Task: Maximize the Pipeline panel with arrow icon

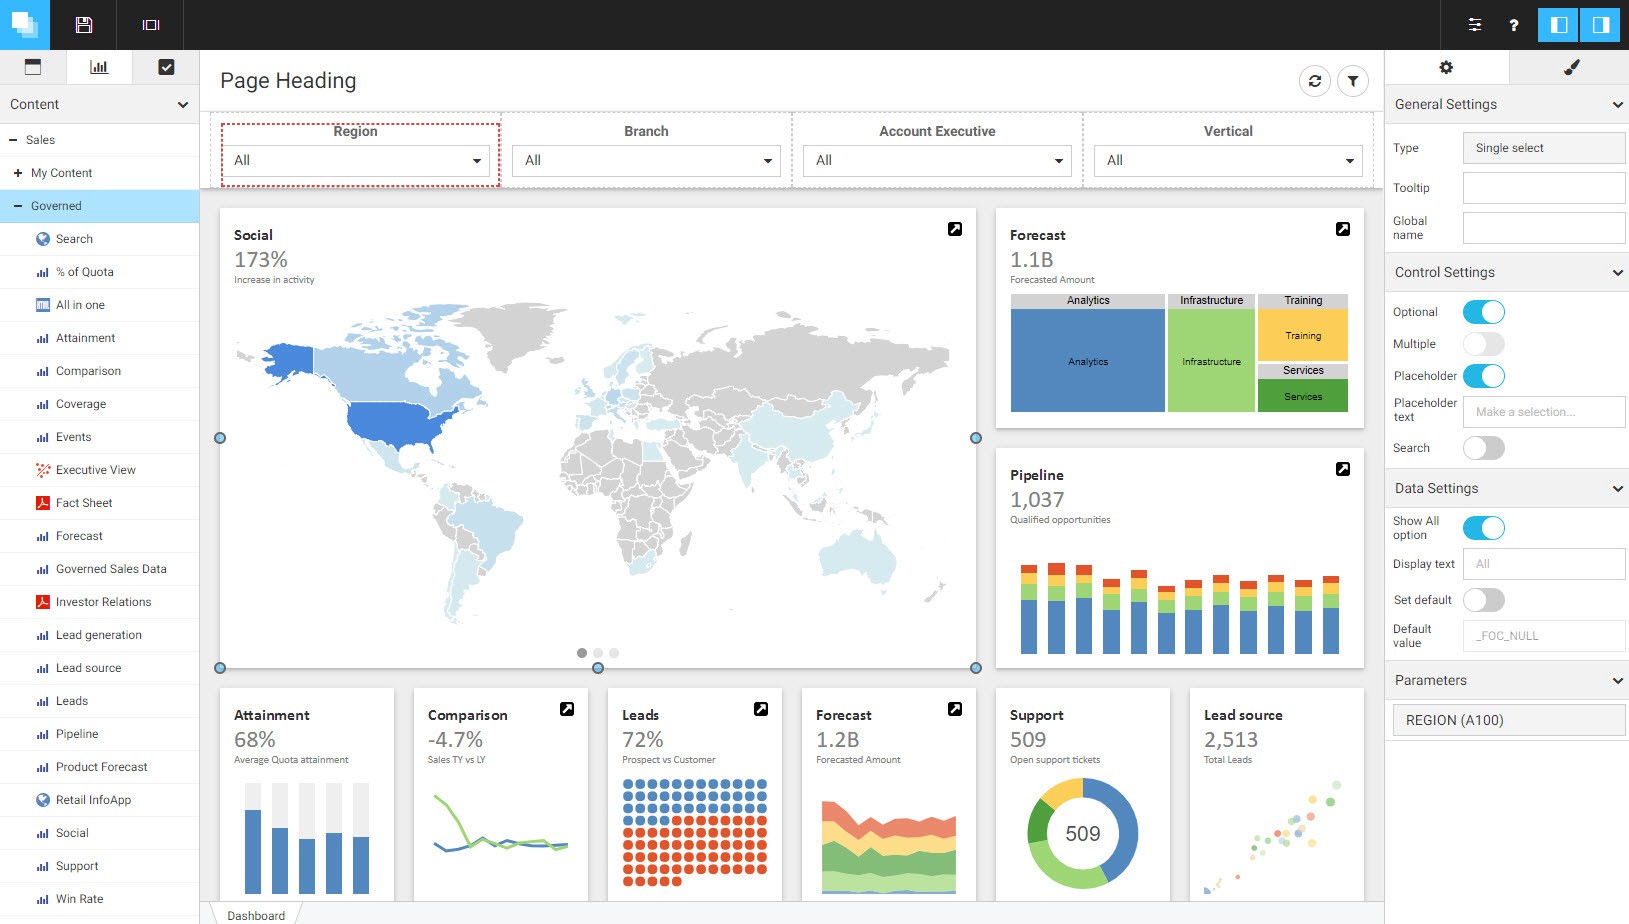Action: 1342,469
